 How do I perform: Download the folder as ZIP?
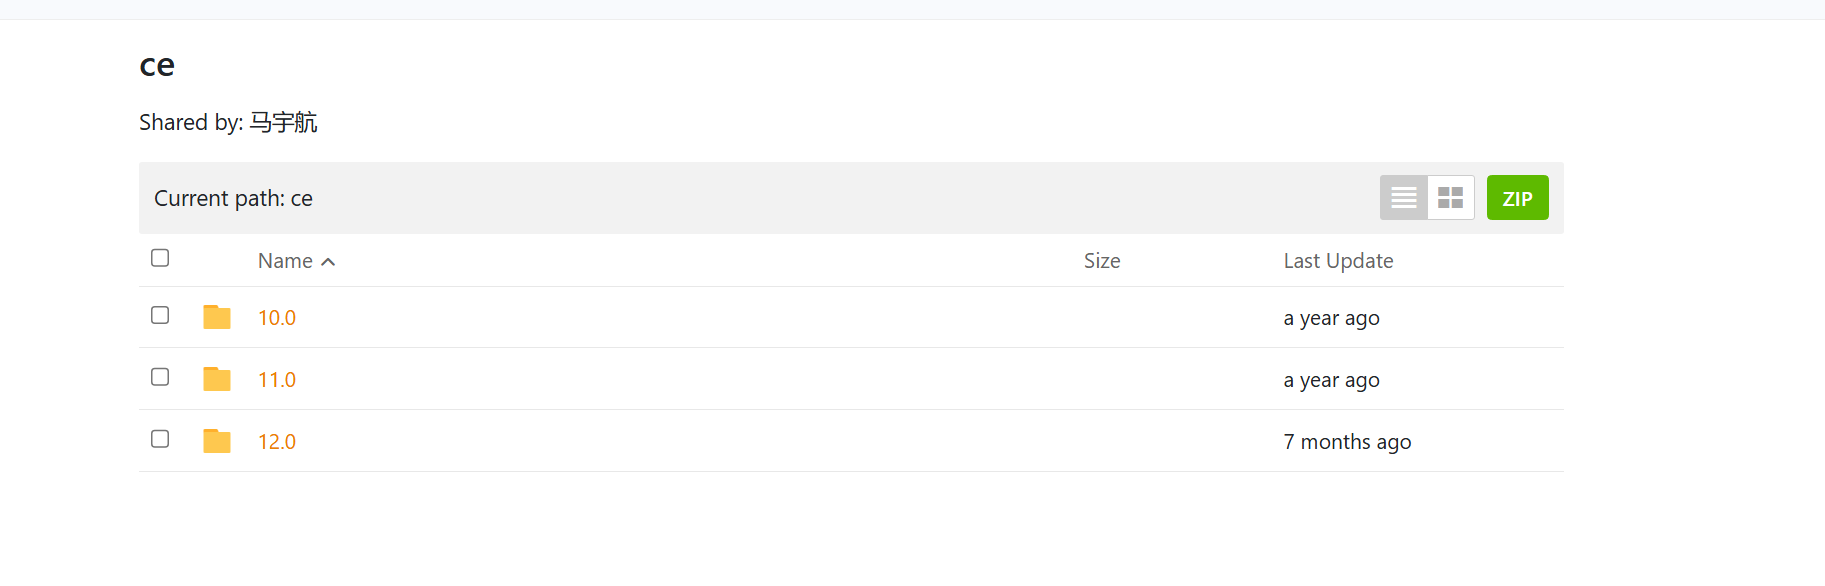tap(1517, 198)
